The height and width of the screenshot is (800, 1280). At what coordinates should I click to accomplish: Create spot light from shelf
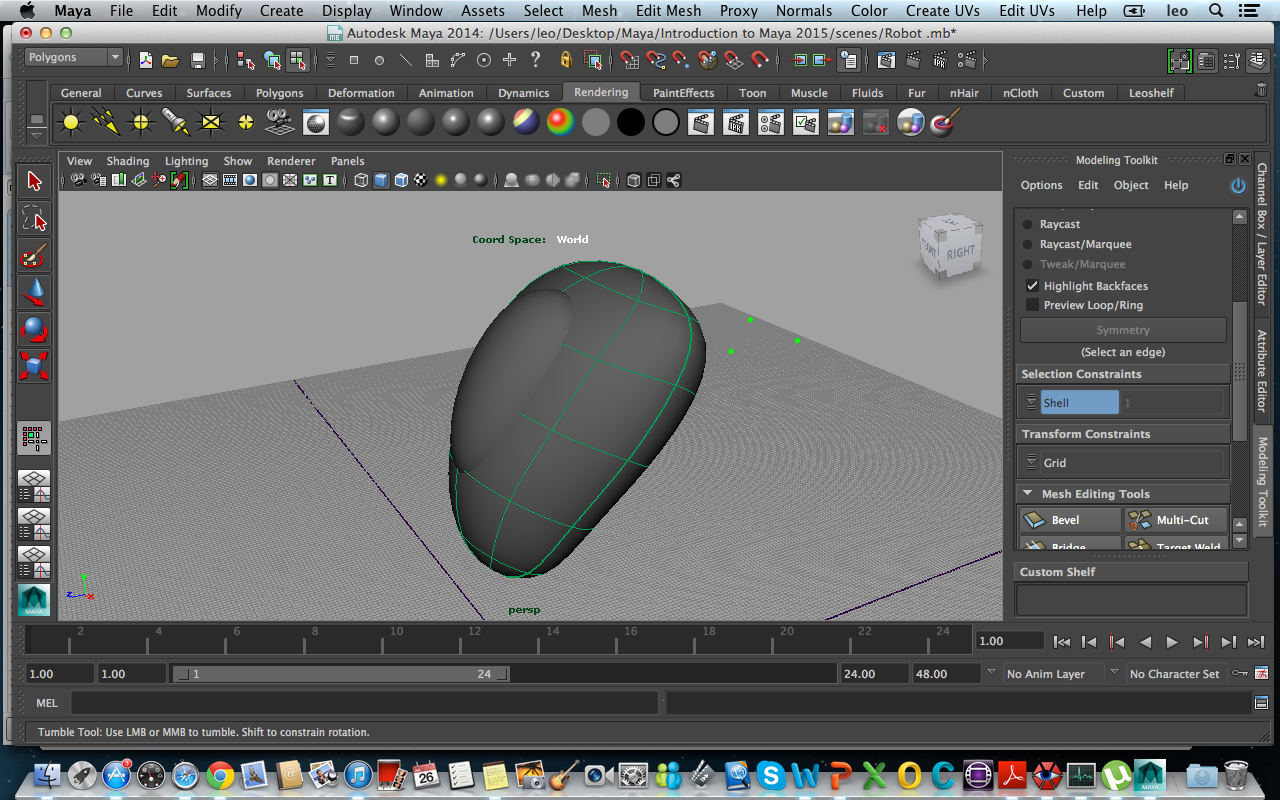point(175,123)
